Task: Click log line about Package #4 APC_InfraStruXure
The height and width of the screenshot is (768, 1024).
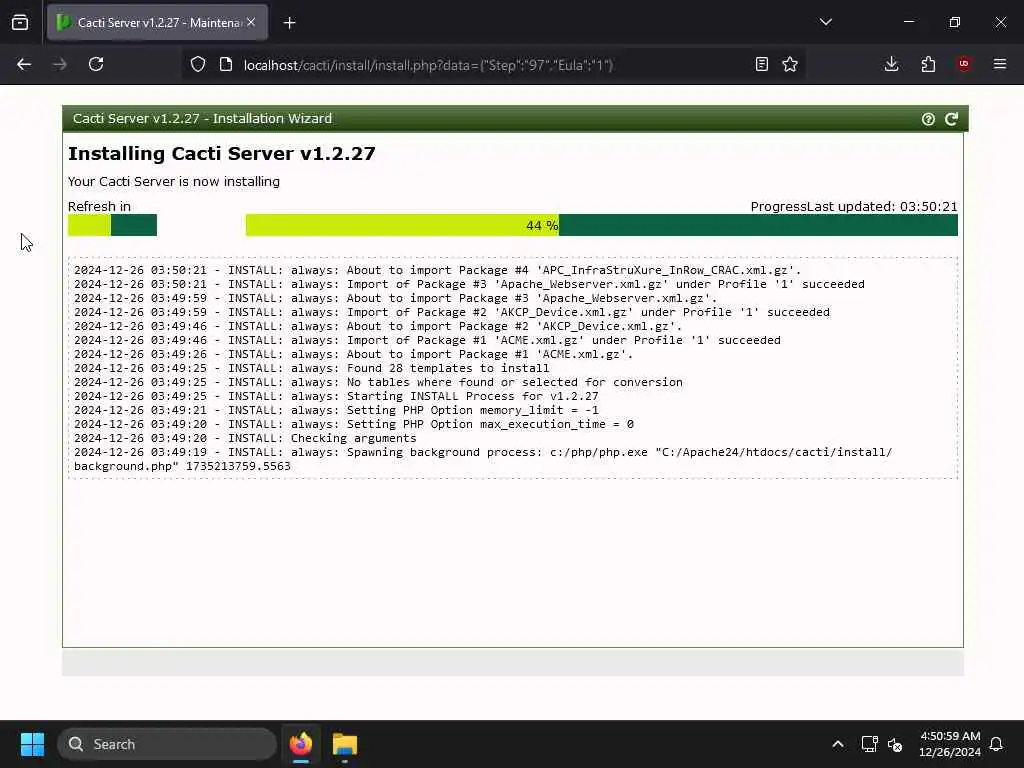Action: [437, 270]
